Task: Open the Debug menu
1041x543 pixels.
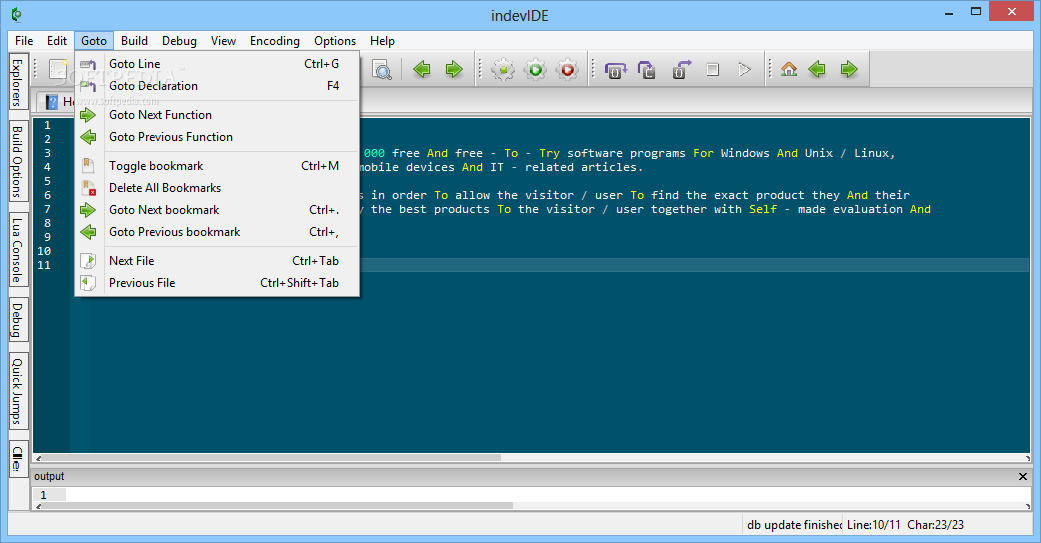Action: [179, 40]
